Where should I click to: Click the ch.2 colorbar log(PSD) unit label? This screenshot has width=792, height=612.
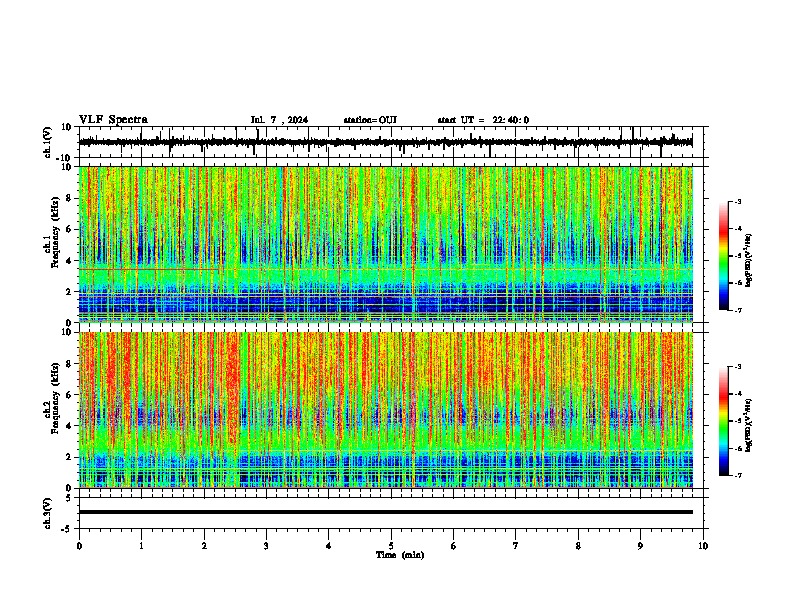tap(749, 425)
